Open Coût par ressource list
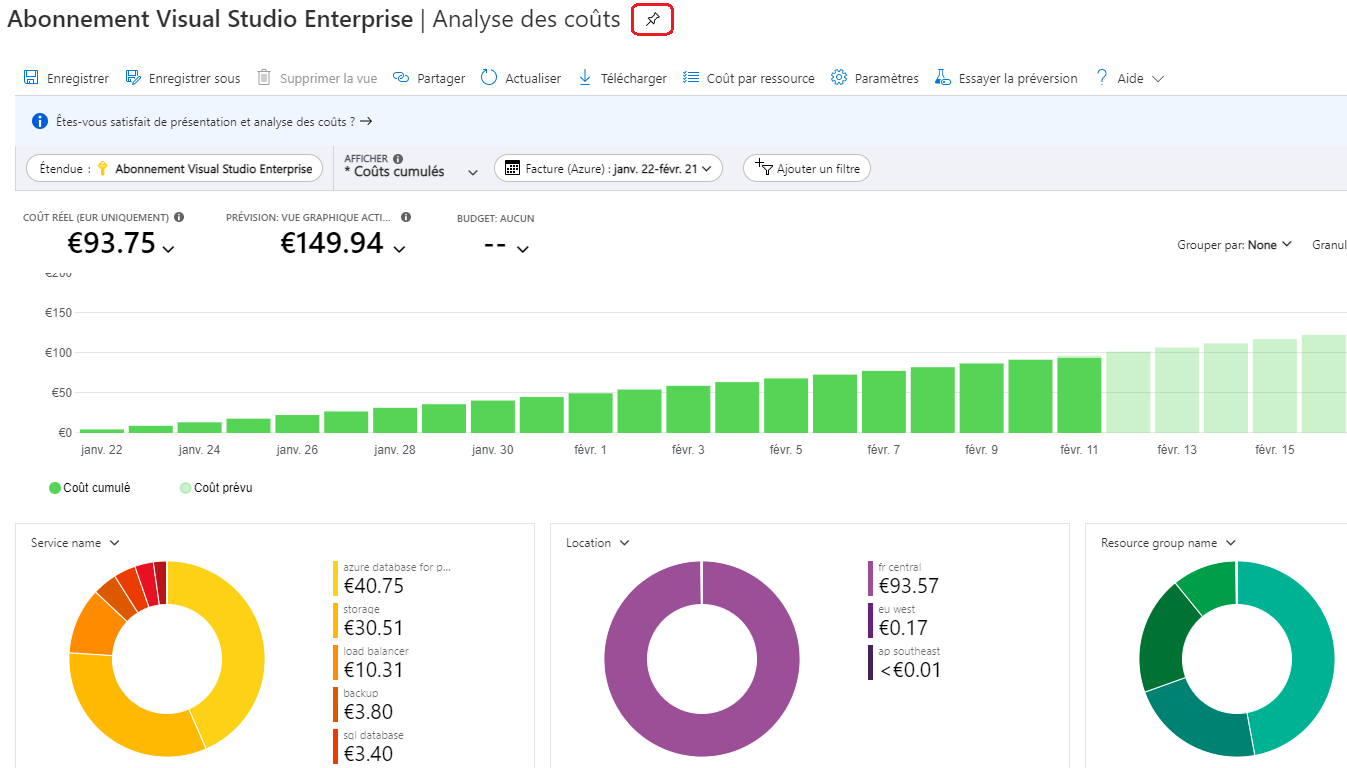1347x768 pixels. pos(749,78)
